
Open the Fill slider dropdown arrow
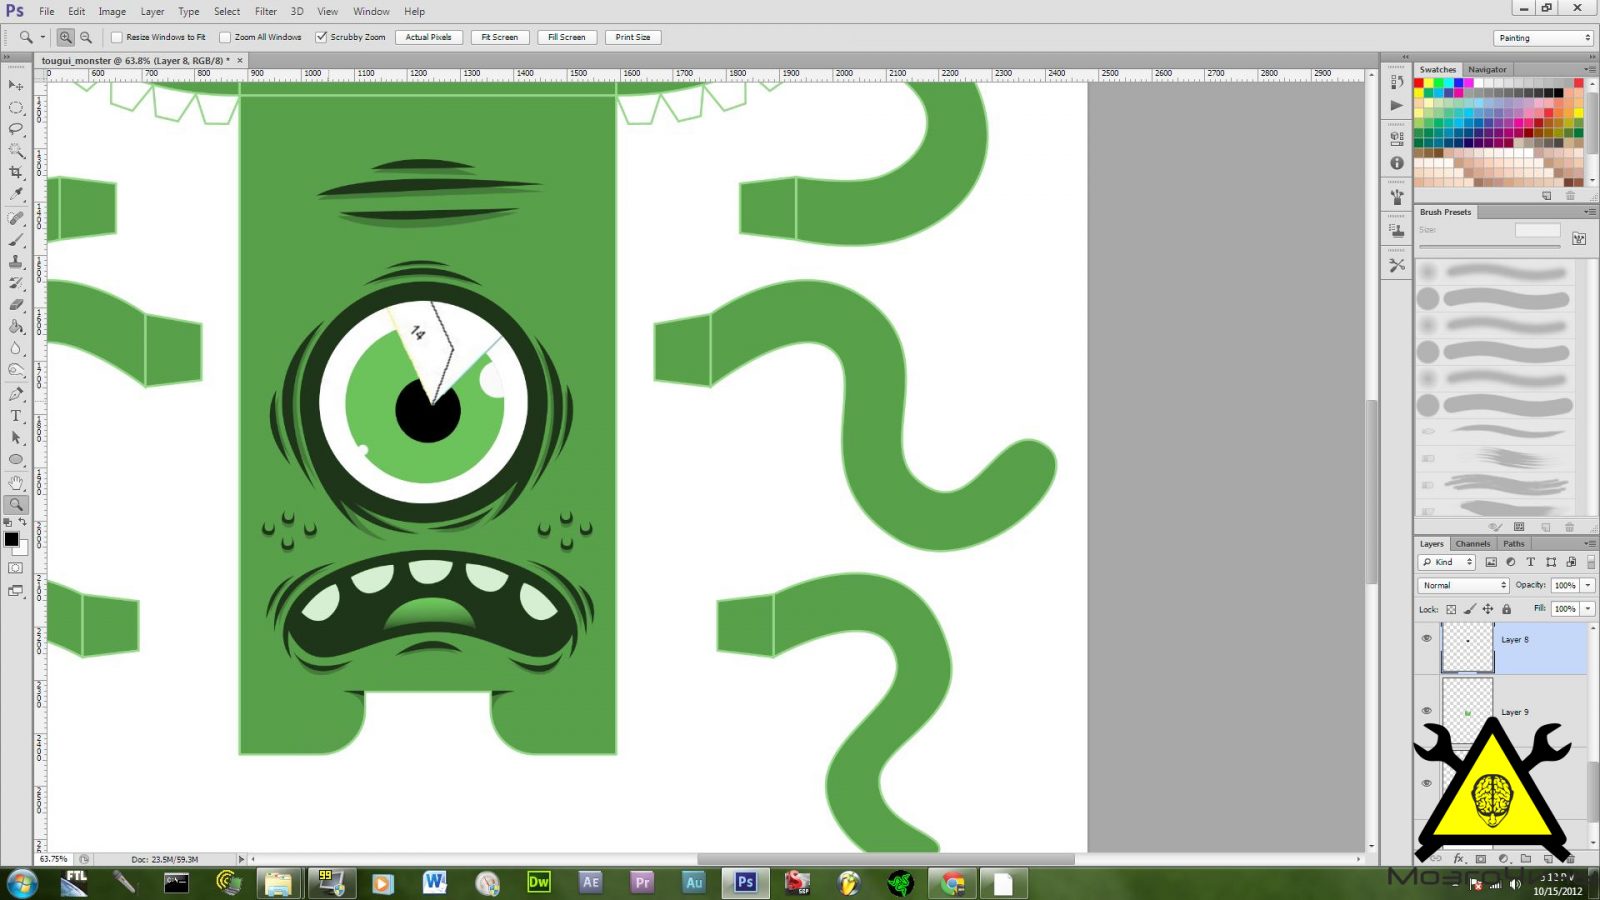click(x=1588, y=608)
